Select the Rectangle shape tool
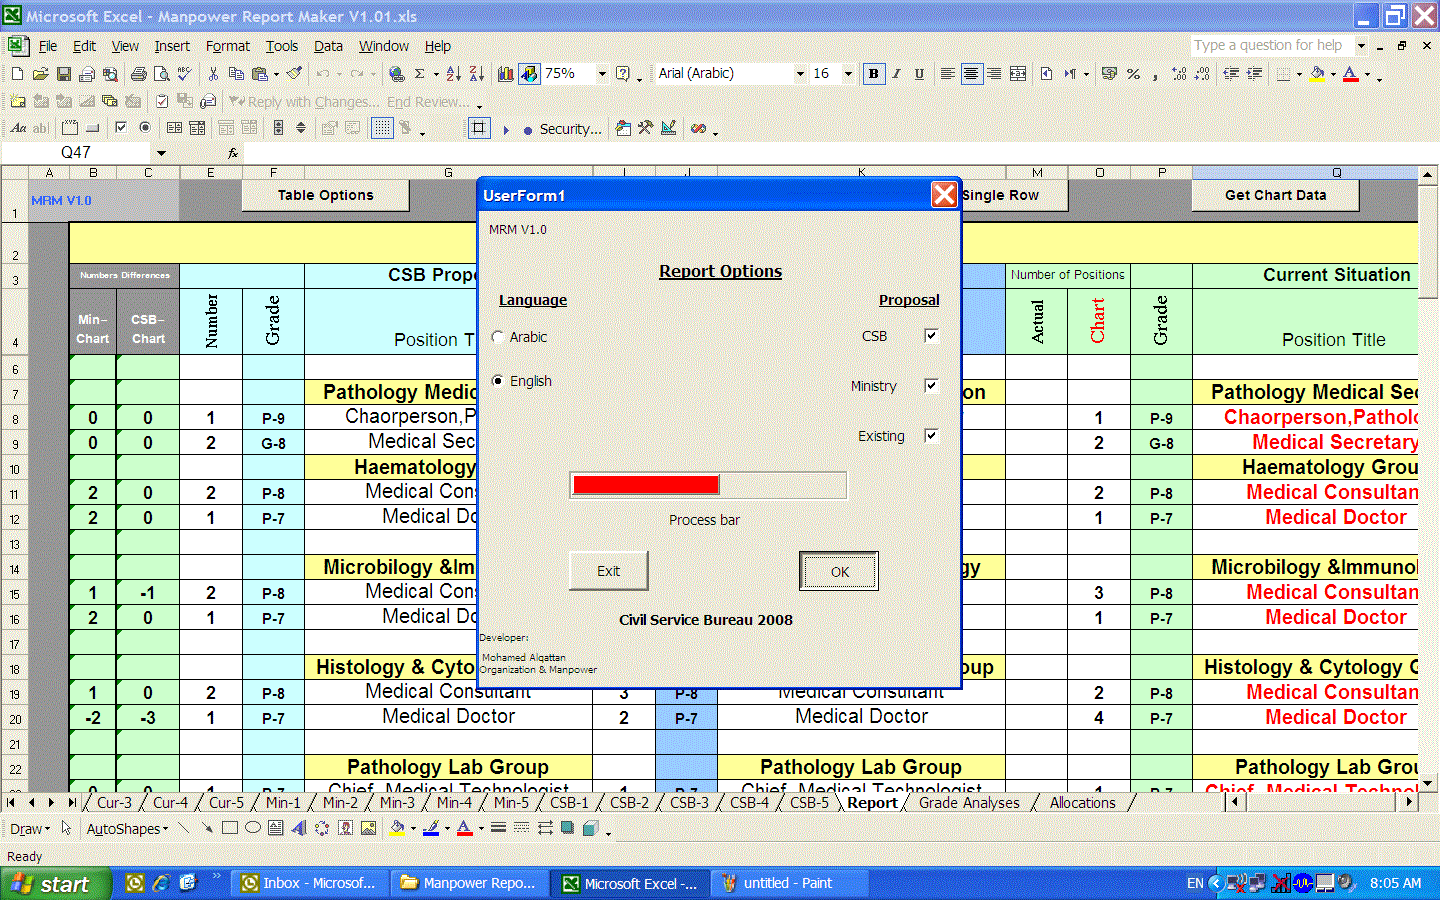This screenshot has height=900, width=1440. pyautogui.click(x=230, y=828)
